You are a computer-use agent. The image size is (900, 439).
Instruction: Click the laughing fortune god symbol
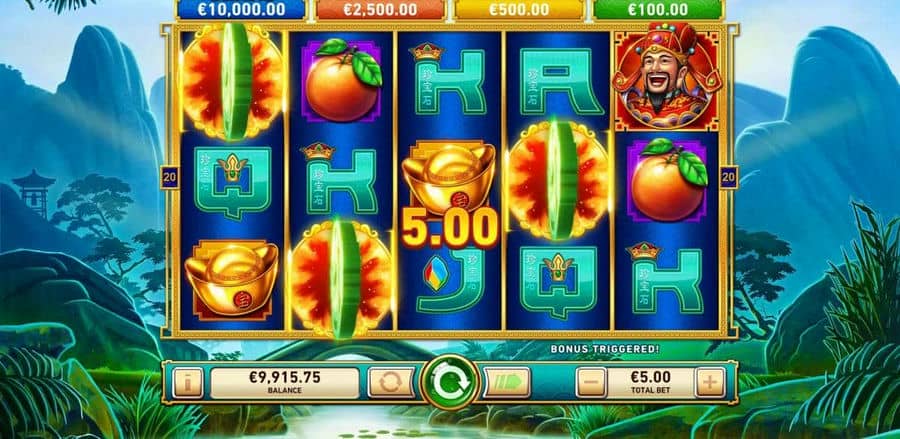point(666,78)
